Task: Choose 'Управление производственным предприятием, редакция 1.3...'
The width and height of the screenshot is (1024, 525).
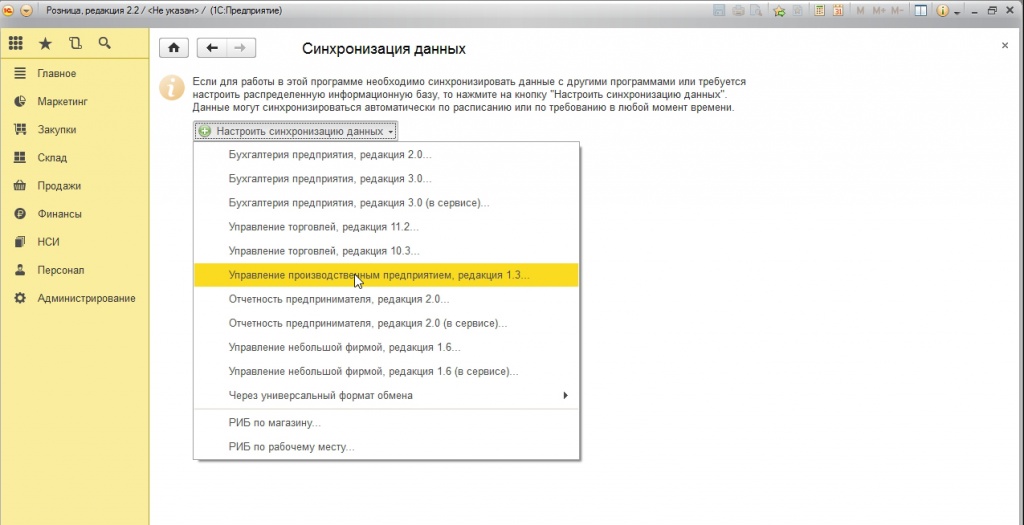Action: [x=379, y=275]
